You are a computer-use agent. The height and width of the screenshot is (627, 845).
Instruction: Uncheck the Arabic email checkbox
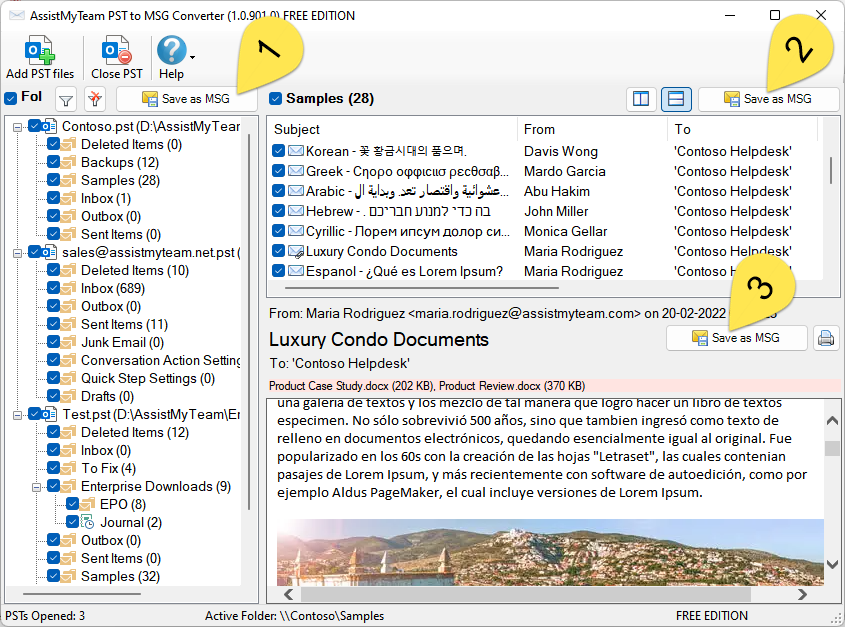click(x=278, y=191)
